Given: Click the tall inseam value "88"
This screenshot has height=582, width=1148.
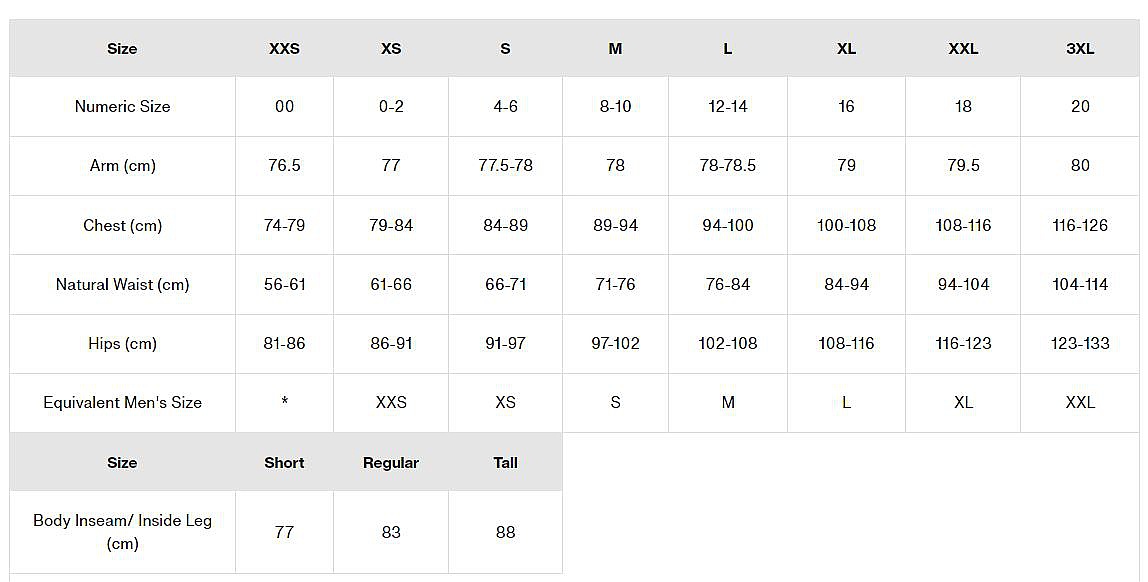Looking at the screenshot, I should tap(505, 532).
